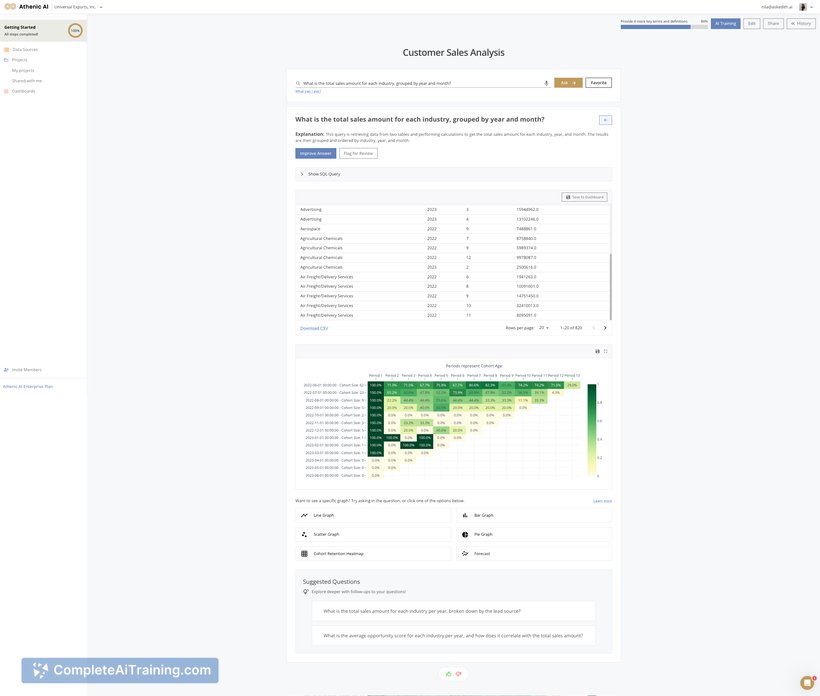Click the microphone voice input icon

(546, 83)
